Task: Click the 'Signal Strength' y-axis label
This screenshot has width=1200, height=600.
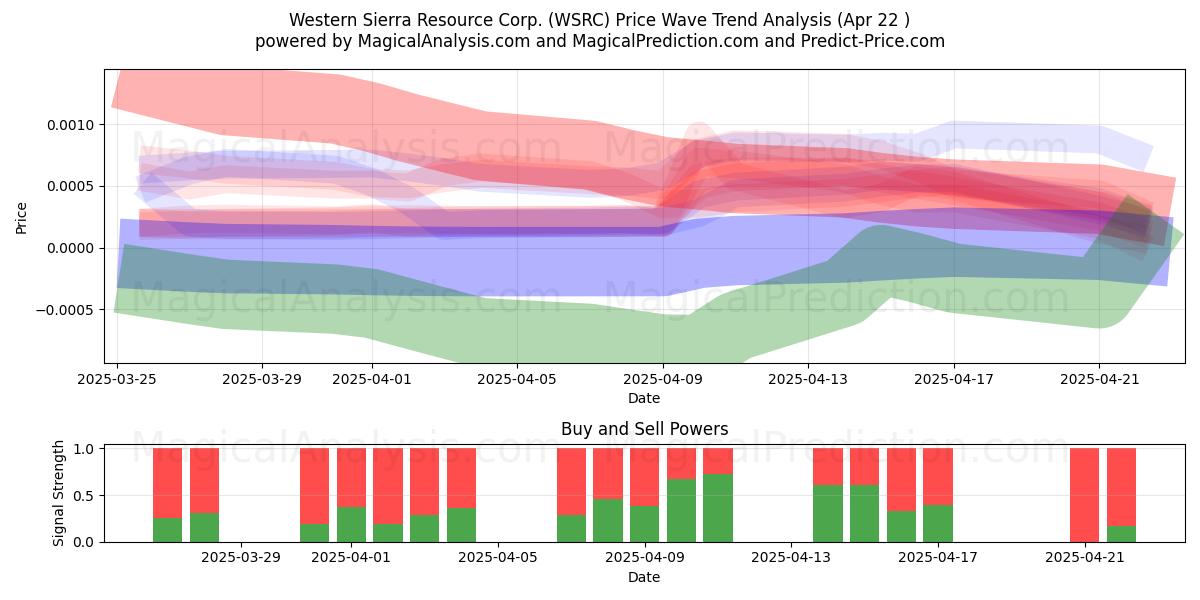Action: 59,493
